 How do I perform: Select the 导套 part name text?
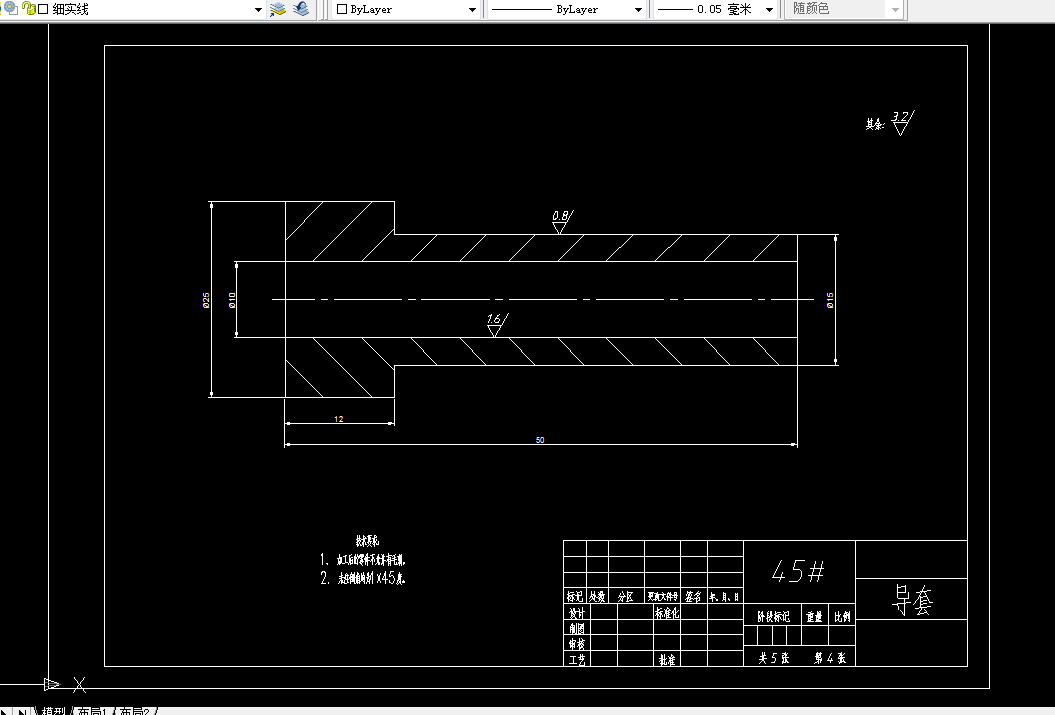pos(912,599)
